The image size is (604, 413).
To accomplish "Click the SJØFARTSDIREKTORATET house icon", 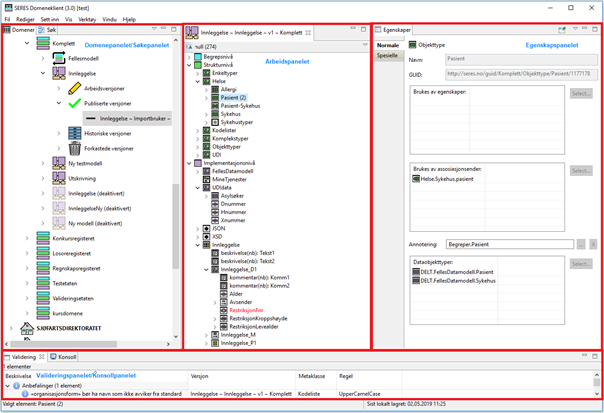I will tap(27, 328).
